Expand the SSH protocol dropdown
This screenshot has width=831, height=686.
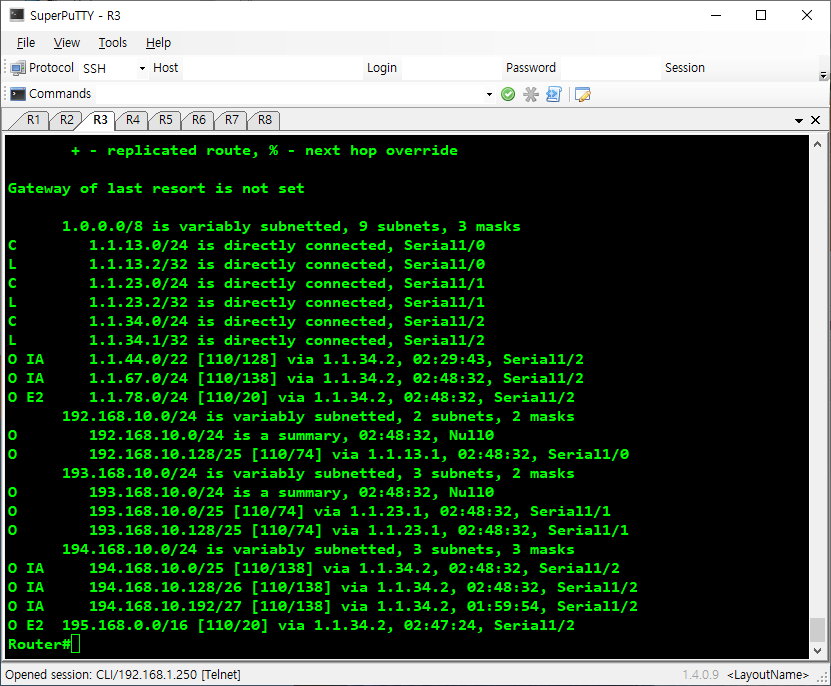[142, 68]
